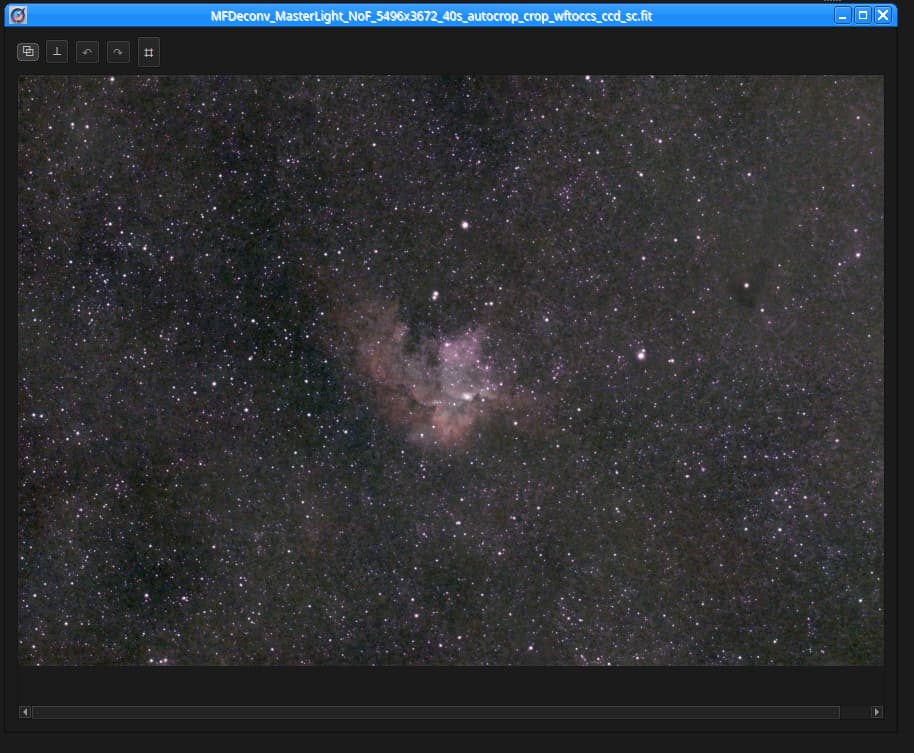Click the horizontal scrollbar thumb
914x753 pixels.
[x=435, y=712]
